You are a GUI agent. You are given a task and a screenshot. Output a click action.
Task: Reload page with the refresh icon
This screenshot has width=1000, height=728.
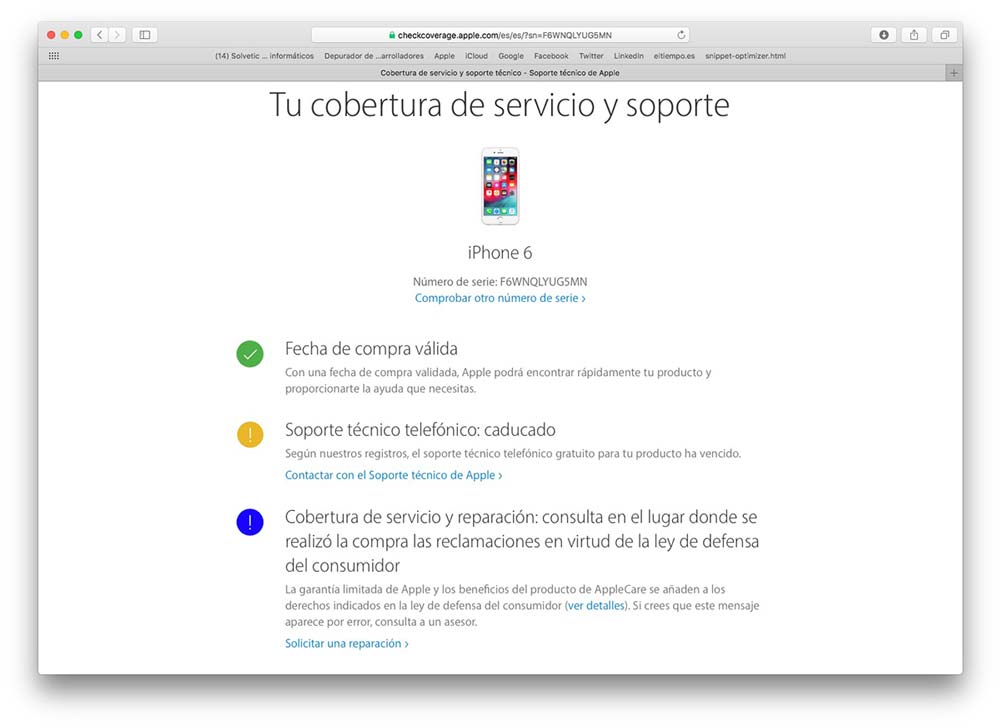[x=681, y=35]
